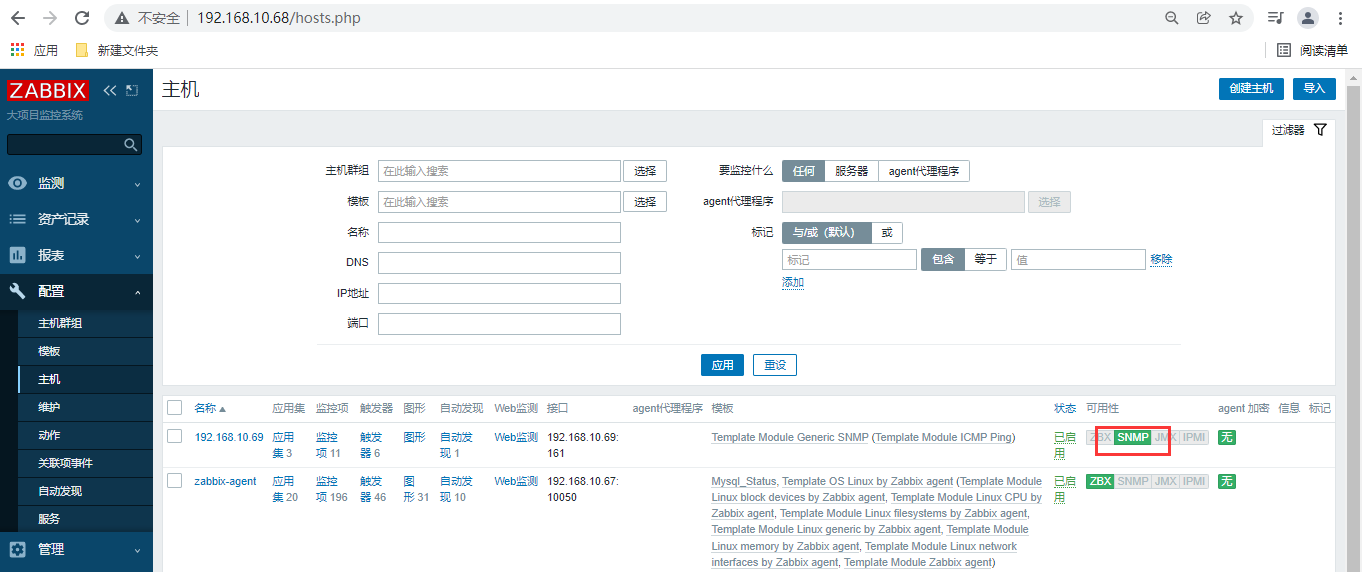Open the 新建文件夹 bookmark folder
This screenshot has height=572, width=1362.
coord(117,50)
